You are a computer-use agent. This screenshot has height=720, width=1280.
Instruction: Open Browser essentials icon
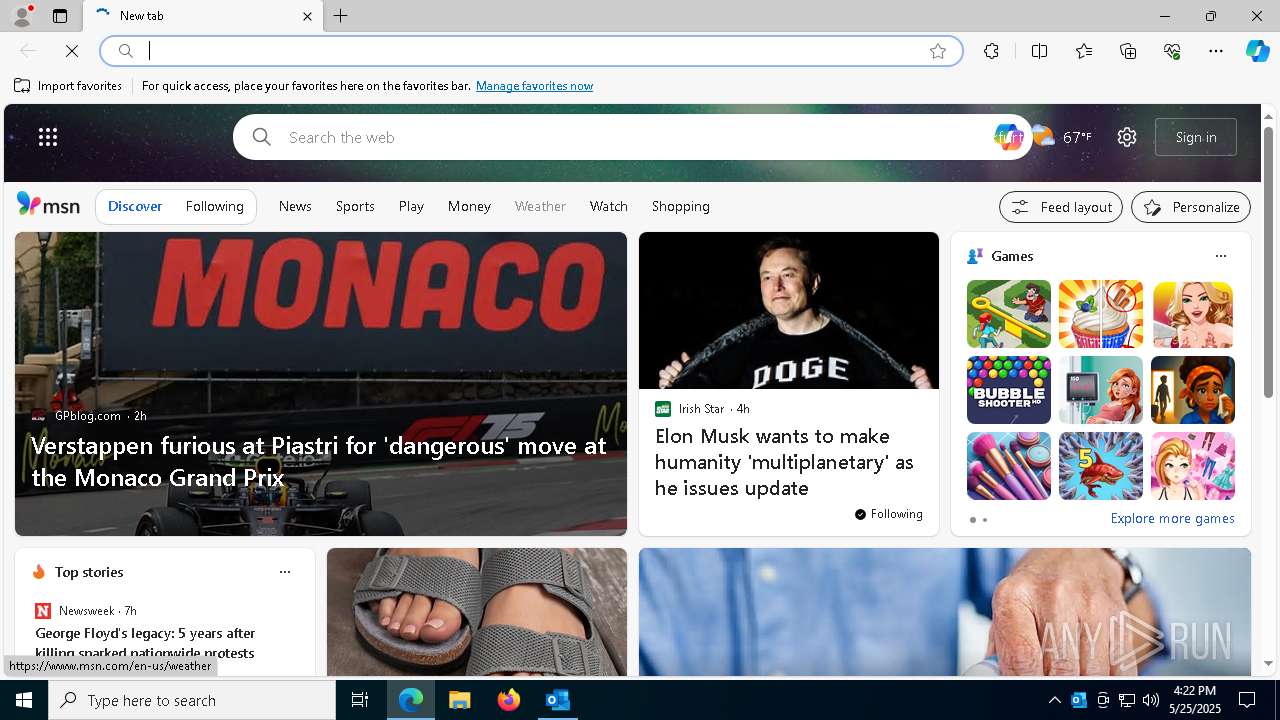(x=1172, y=51)
